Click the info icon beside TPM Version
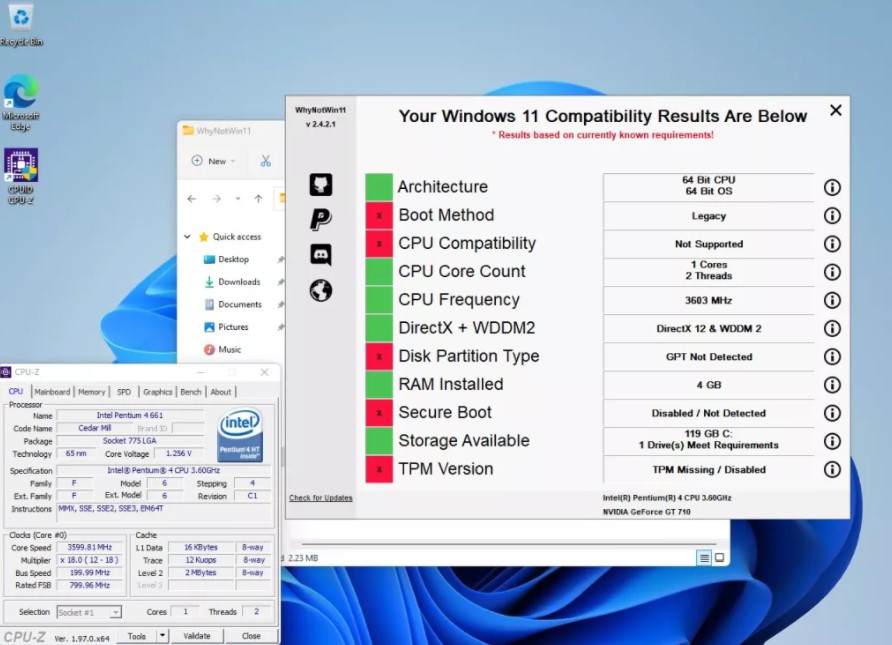This screenshot has width=892, height=645. [834, 469]
